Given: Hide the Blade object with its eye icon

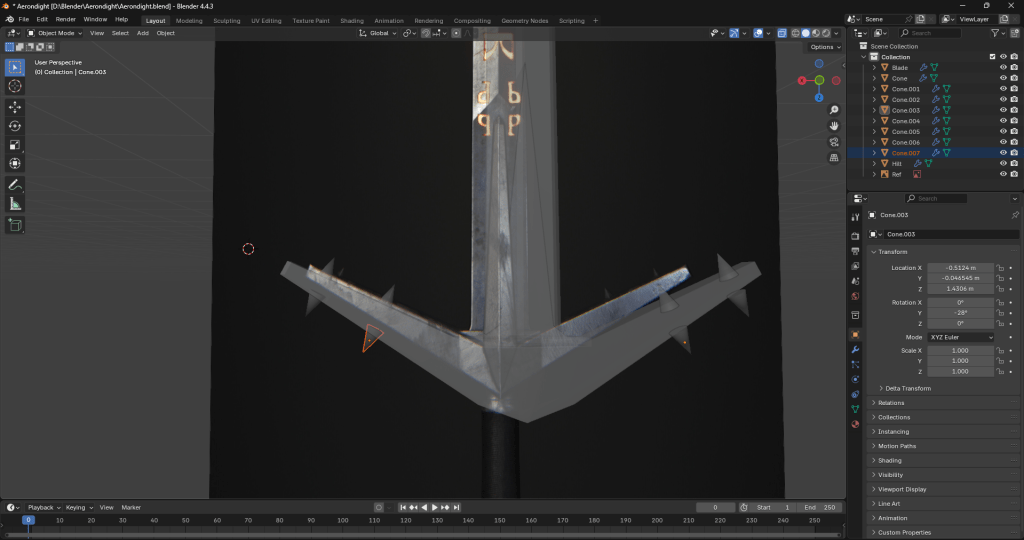Looking at the screenshot, I should click(1003, 67).
